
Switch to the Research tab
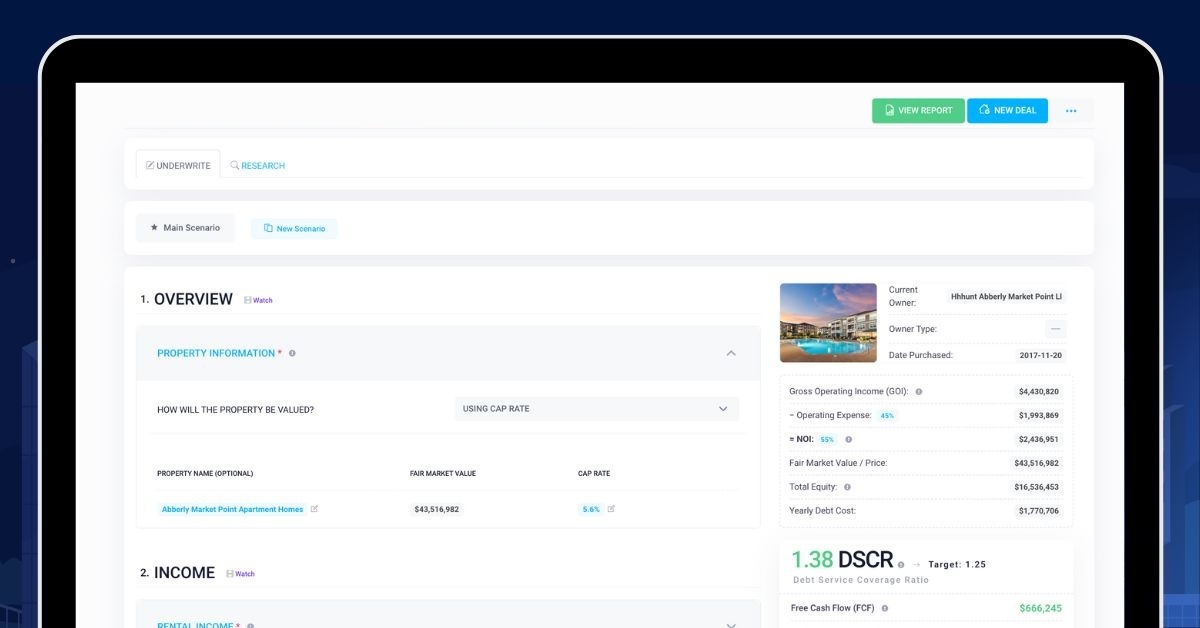point(257,166)
